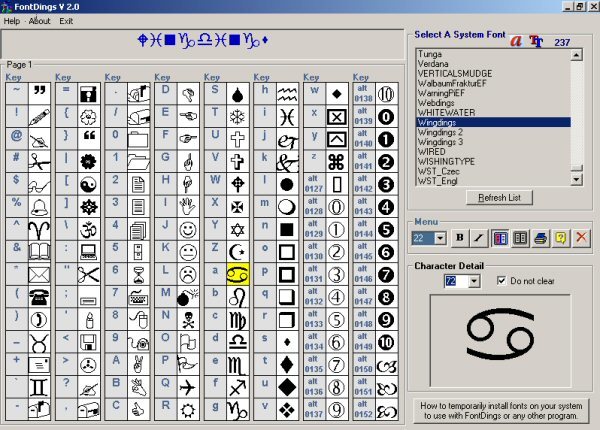Click the Om symbol for key \

[x=89, y=229]
